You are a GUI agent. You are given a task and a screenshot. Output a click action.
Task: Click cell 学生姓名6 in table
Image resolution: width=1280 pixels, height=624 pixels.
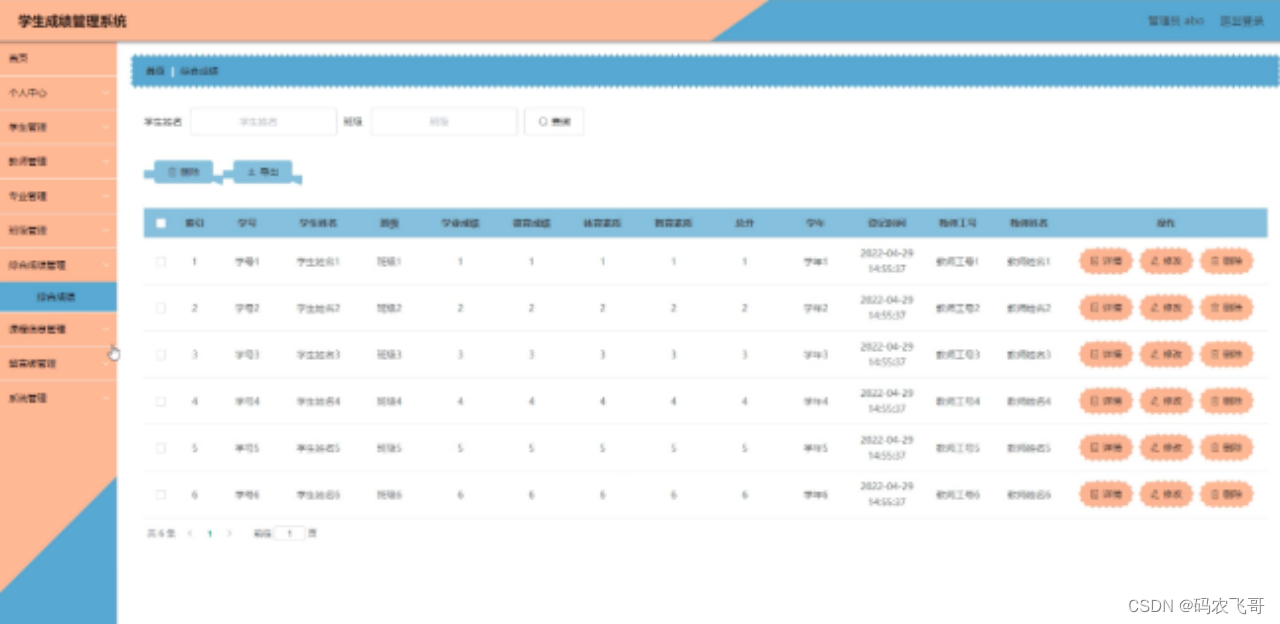tap(318, 494)
